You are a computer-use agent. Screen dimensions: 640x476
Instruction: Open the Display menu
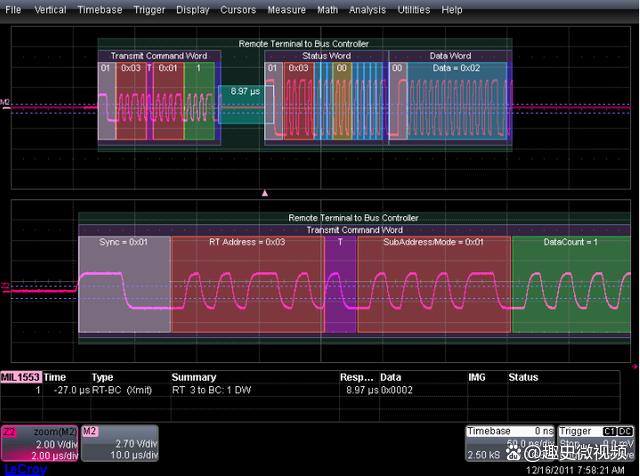tap(193, 10)
